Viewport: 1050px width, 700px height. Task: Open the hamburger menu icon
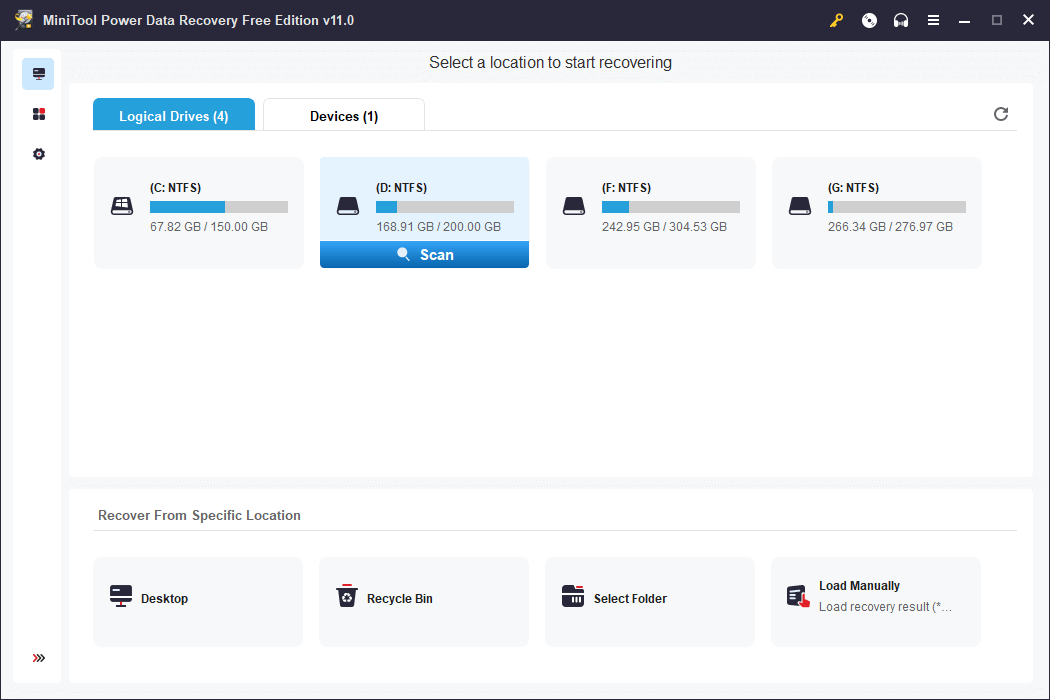pyautogui.click(x=933, y=20)
